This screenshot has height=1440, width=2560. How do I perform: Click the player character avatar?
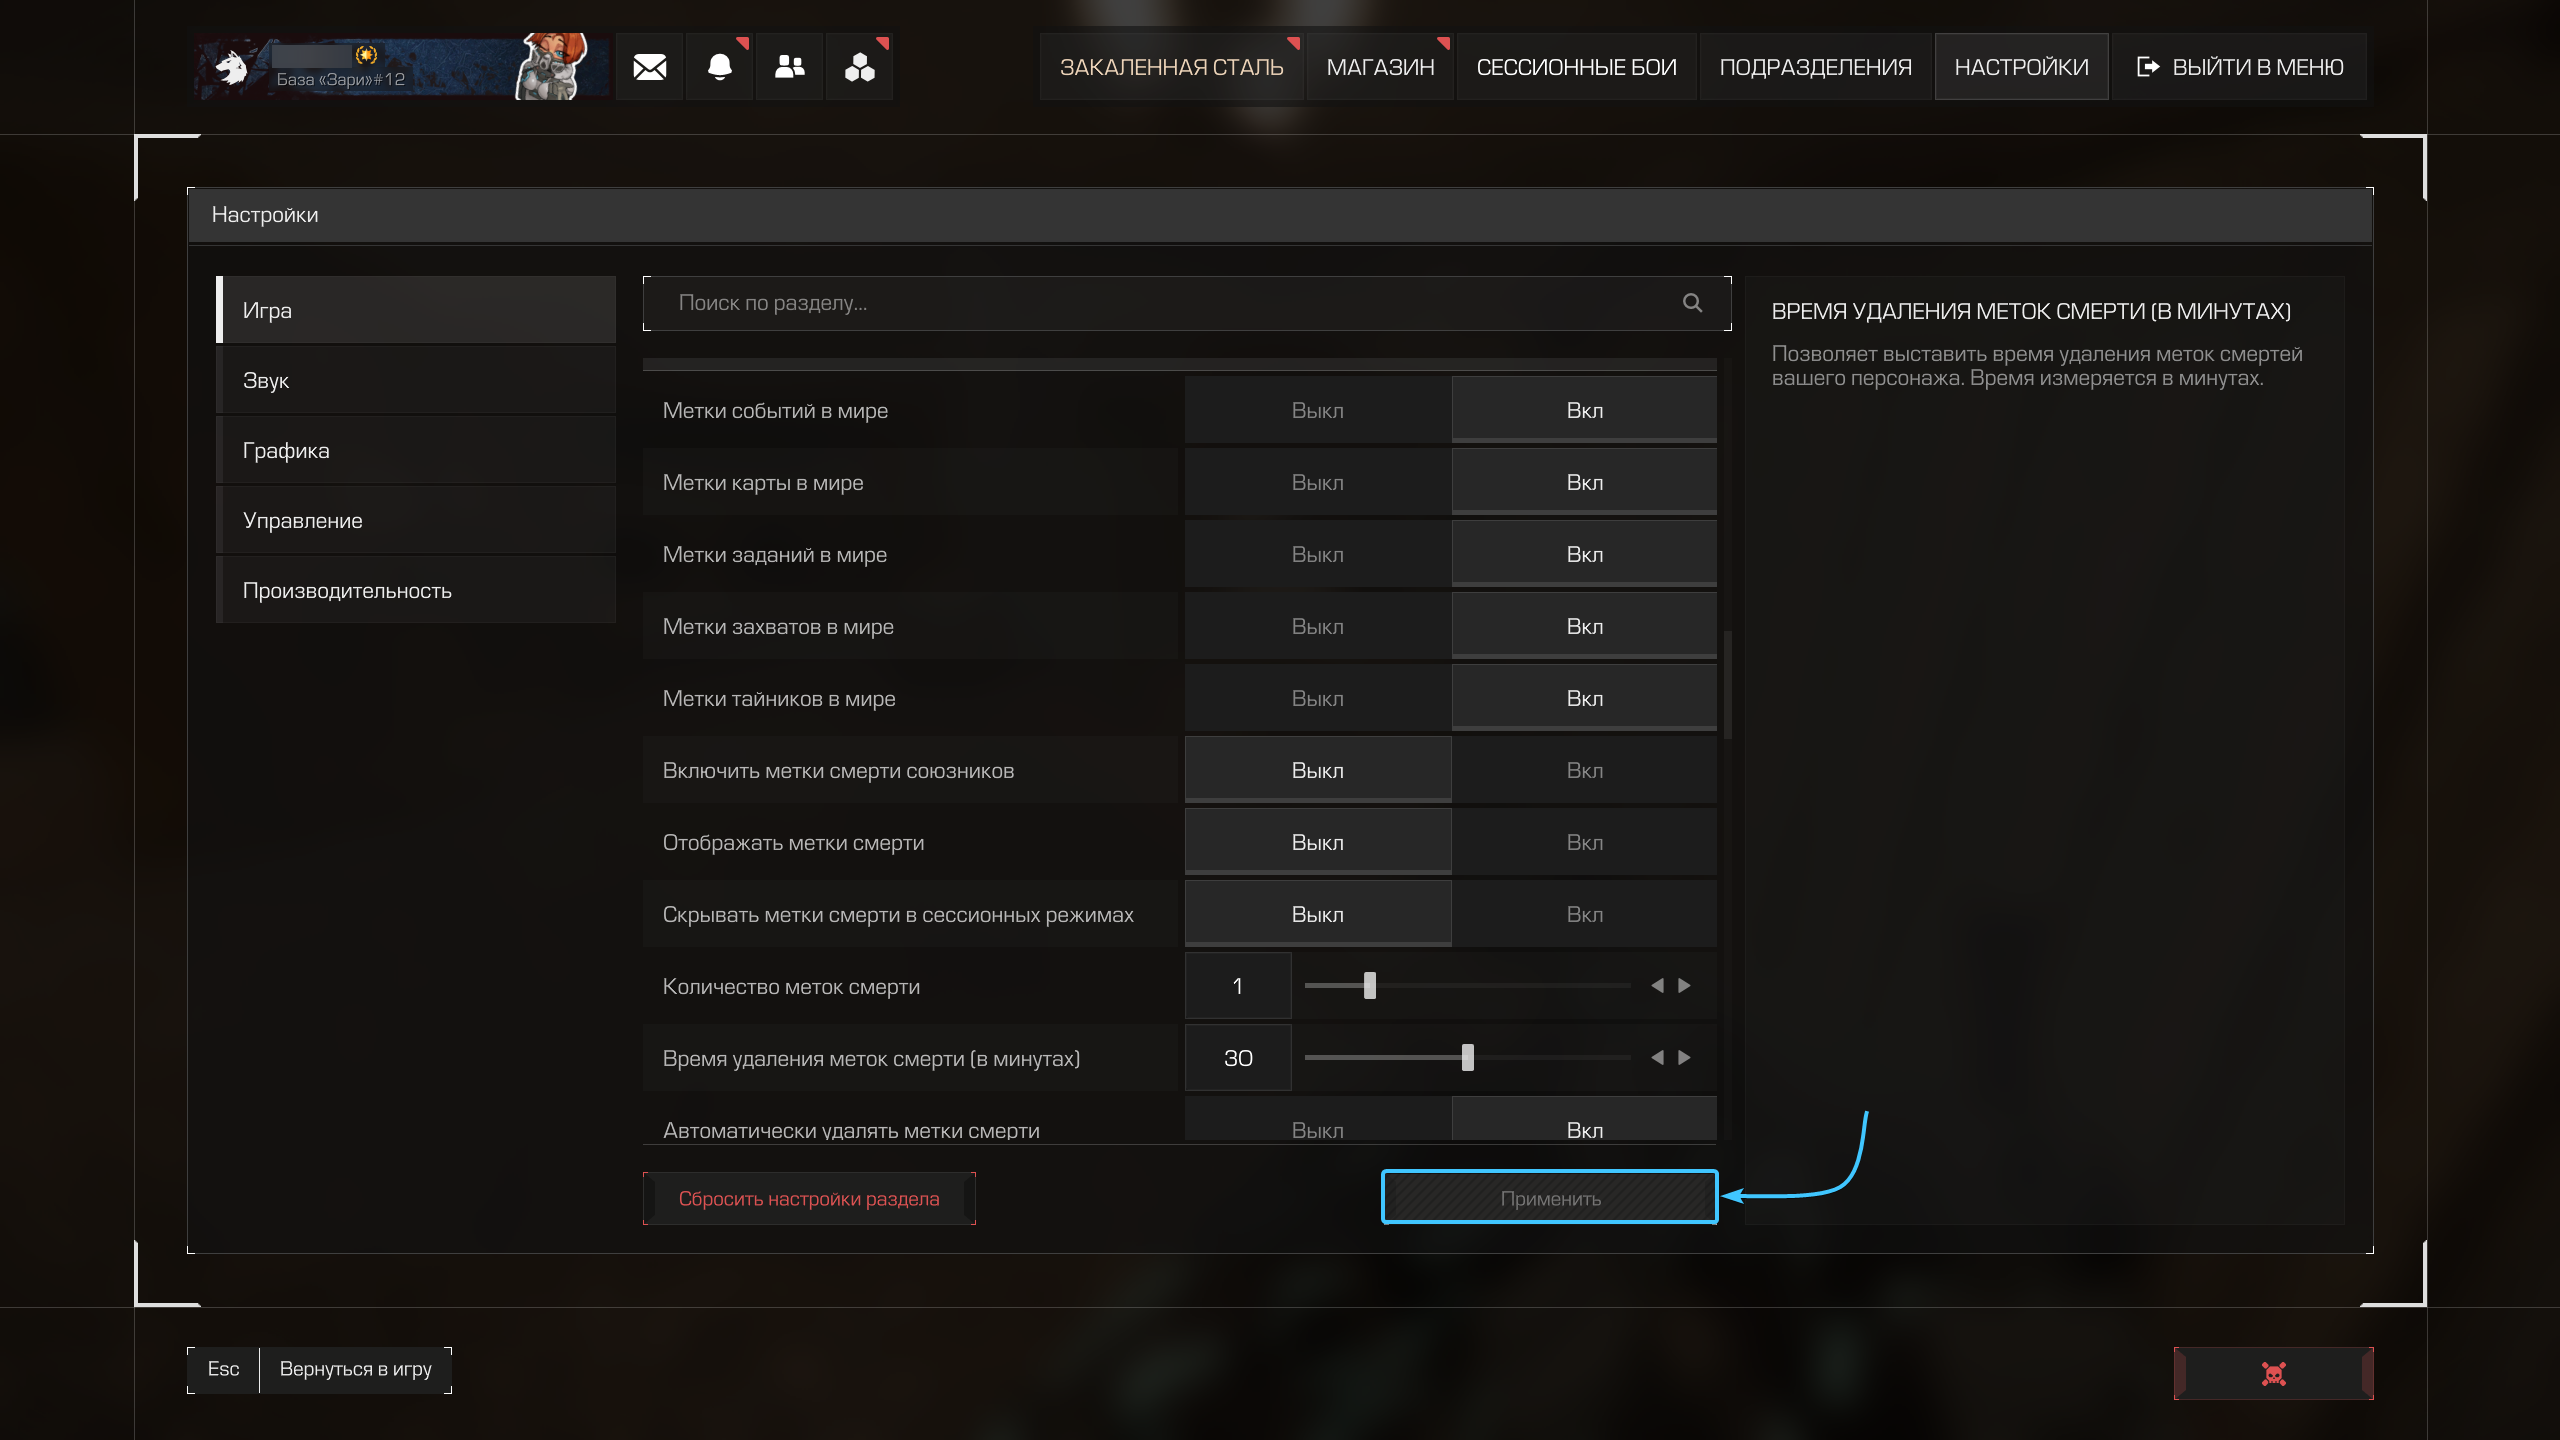(552, 67)
